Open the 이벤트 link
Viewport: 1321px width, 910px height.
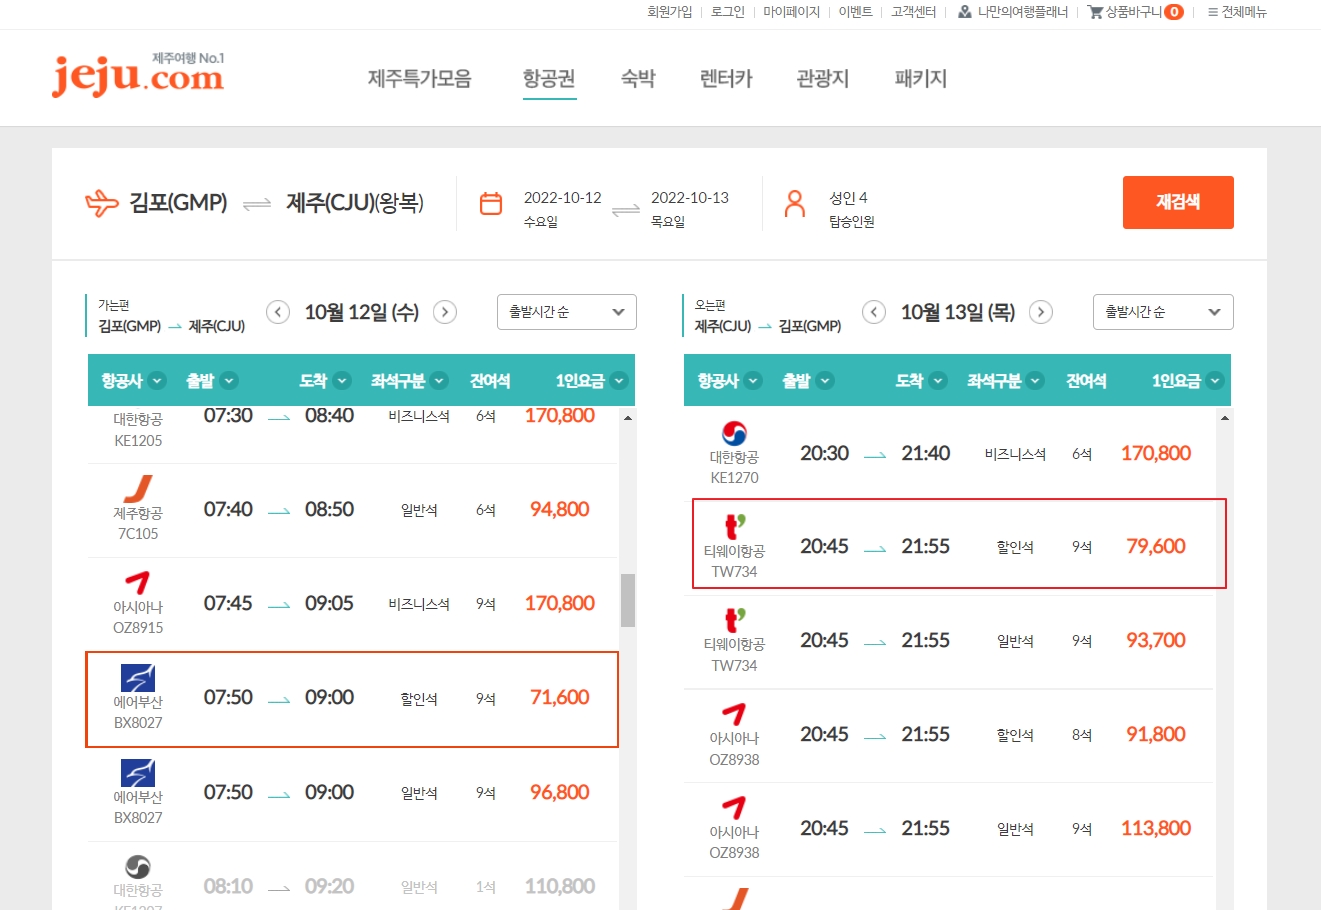856,12
